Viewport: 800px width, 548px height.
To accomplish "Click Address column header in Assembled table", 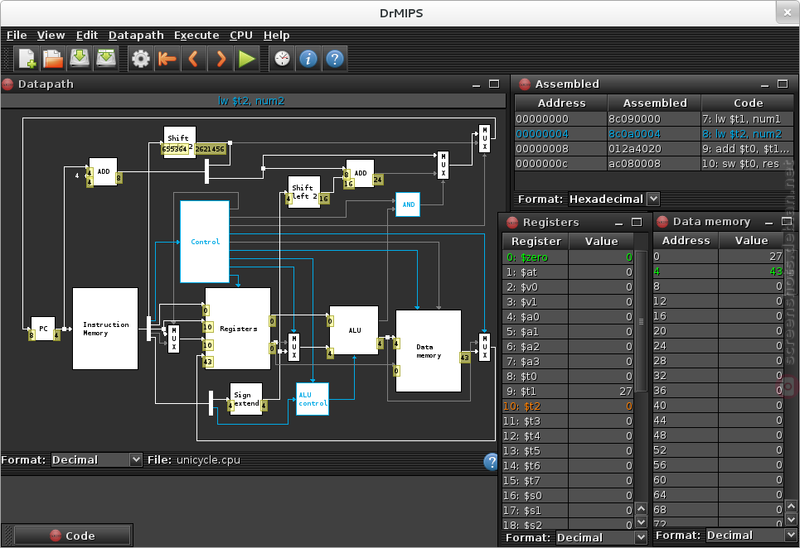I will (561, 103).
